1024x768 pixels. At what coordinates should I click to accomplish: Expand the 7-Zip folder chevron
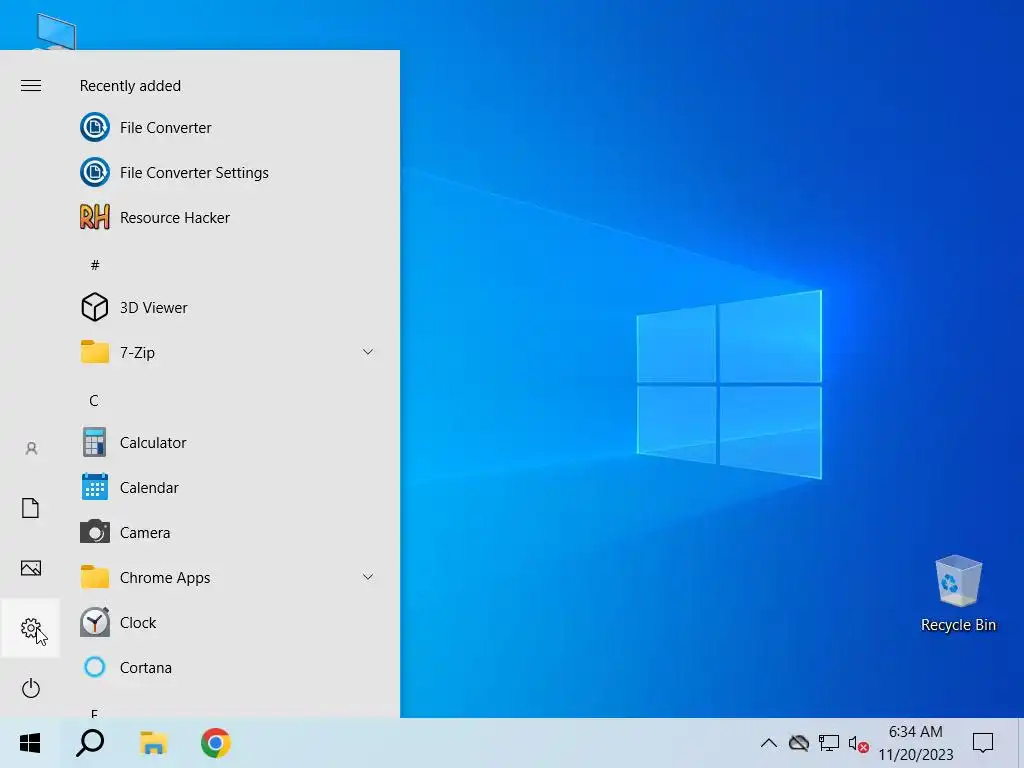tap(368, 352)
